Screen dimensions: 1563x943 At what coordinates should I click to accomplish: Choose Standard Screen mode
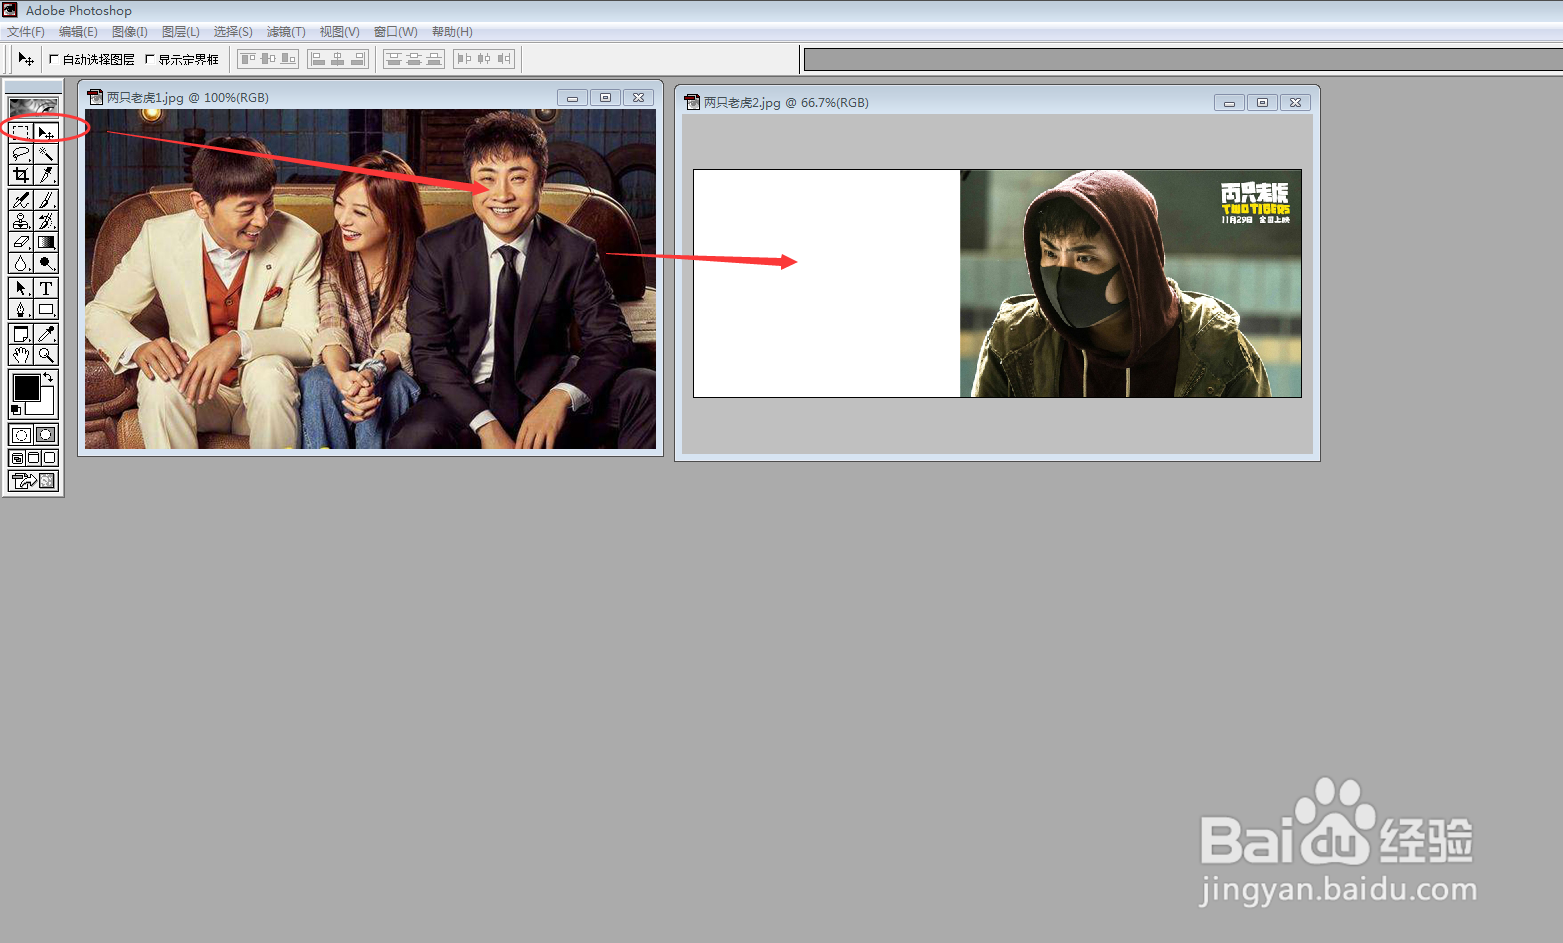click(17, 458)
